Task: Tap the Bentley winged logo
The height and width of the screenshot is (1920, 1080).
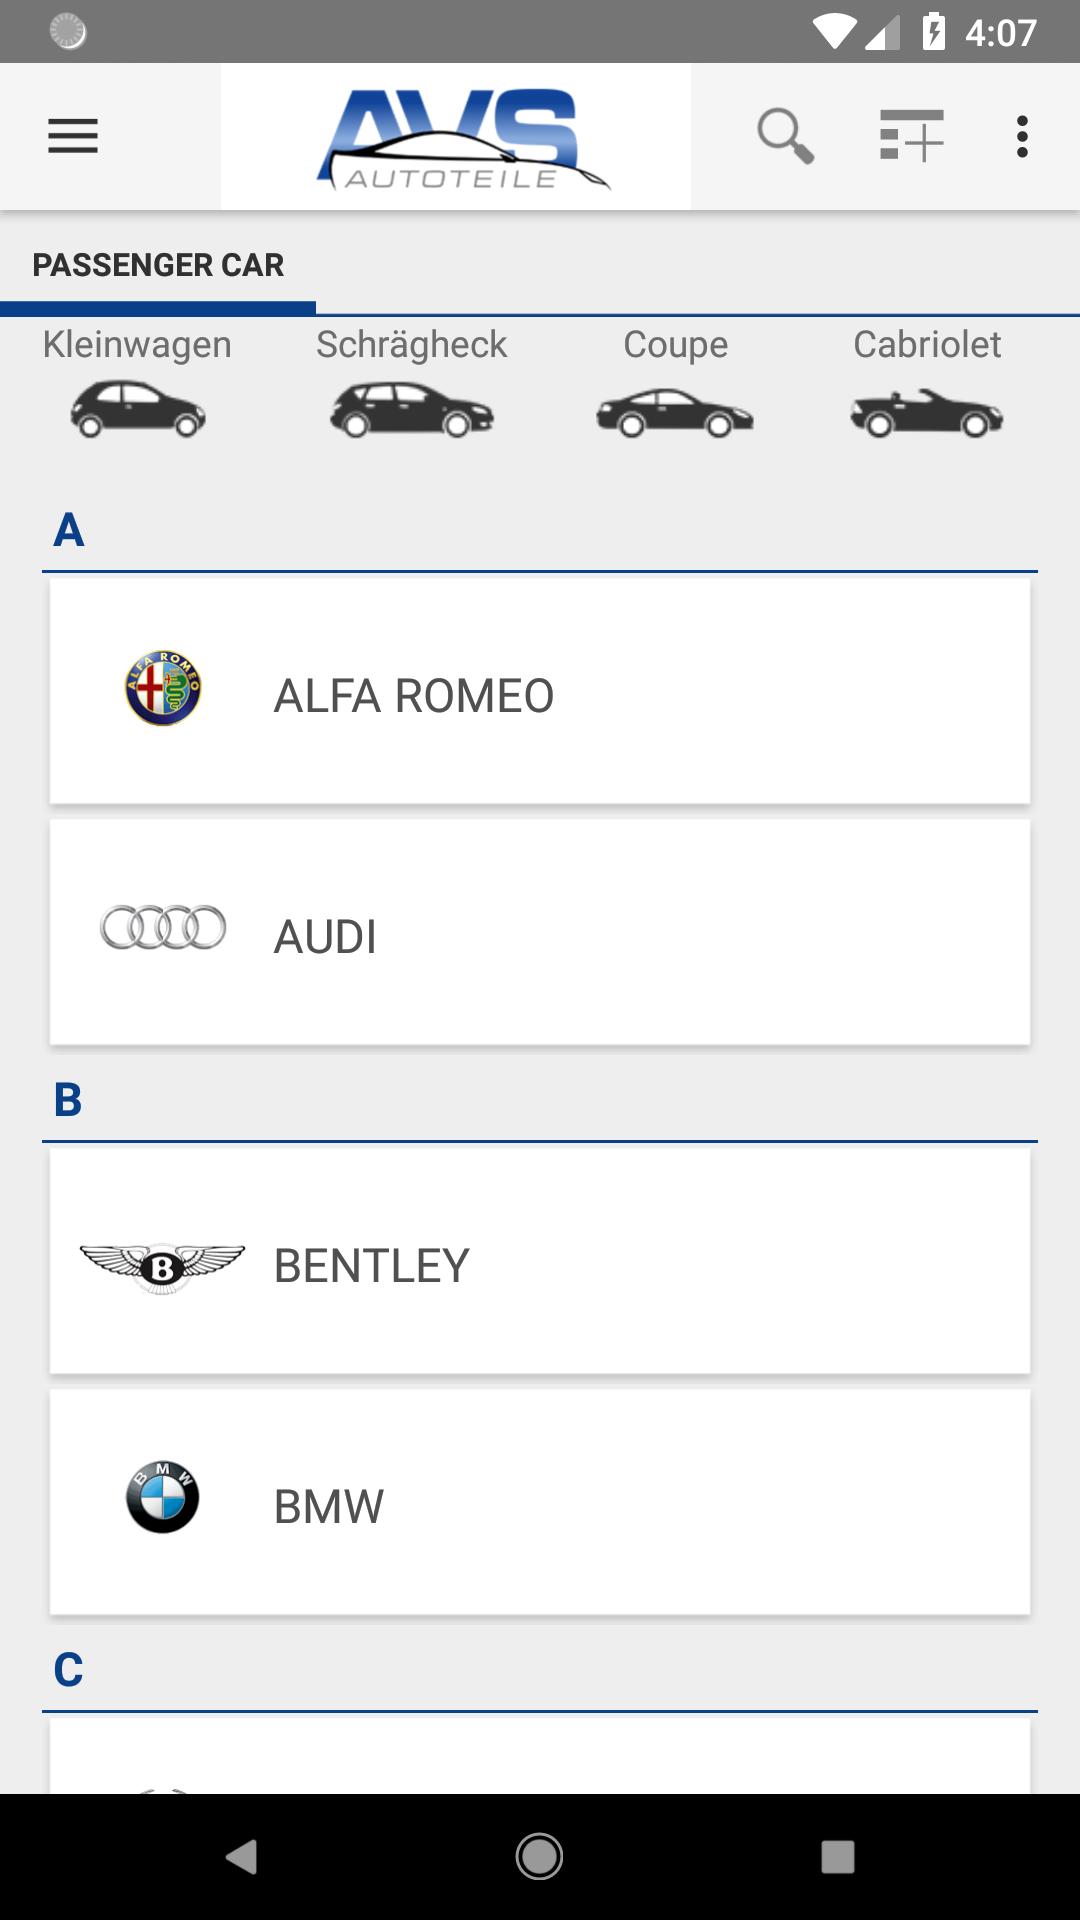Action: click(162, 1268)
